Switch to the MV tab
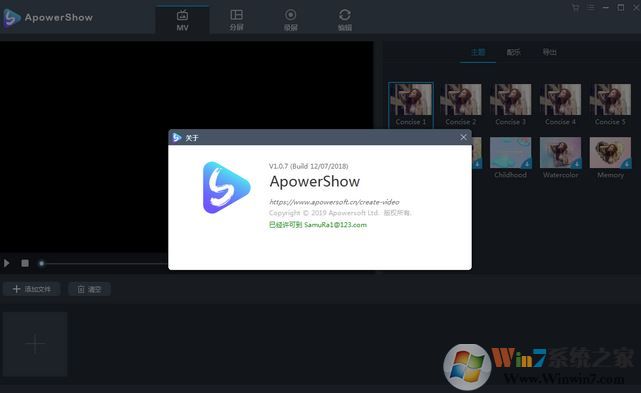 (182, 20)
